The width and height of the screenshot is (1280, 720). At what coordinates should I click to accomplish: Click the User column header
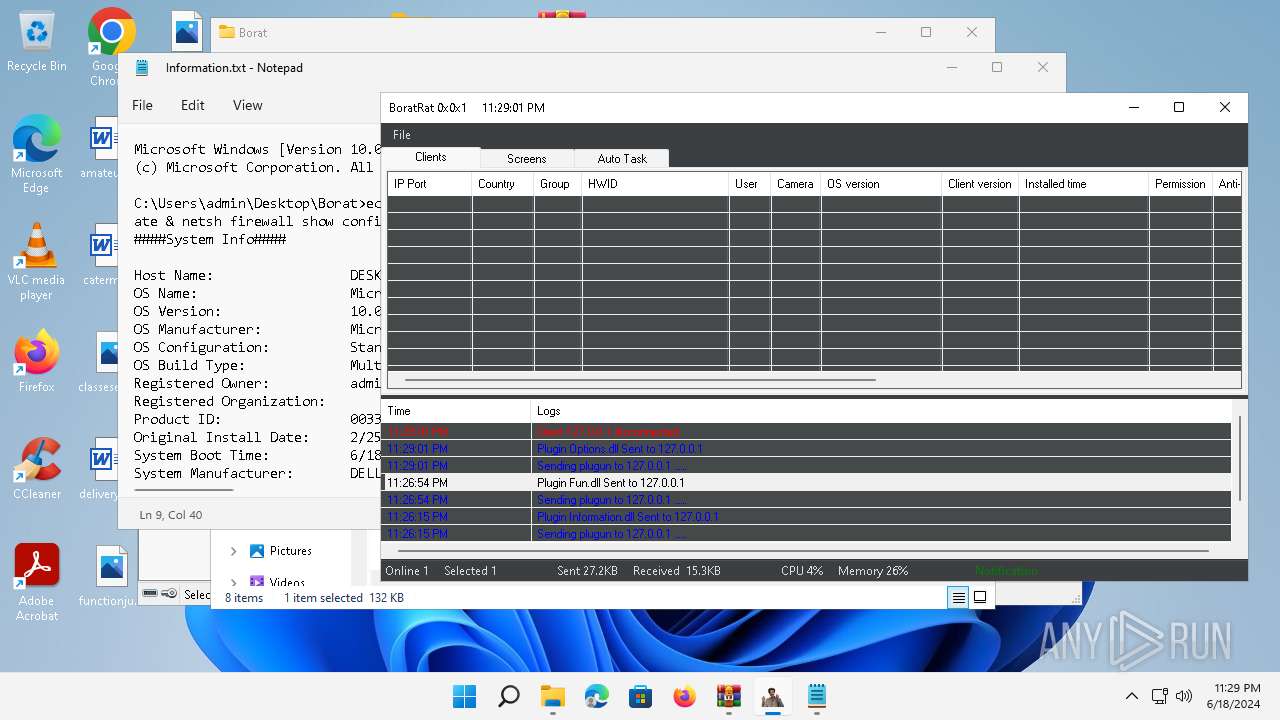pos(750,184)
